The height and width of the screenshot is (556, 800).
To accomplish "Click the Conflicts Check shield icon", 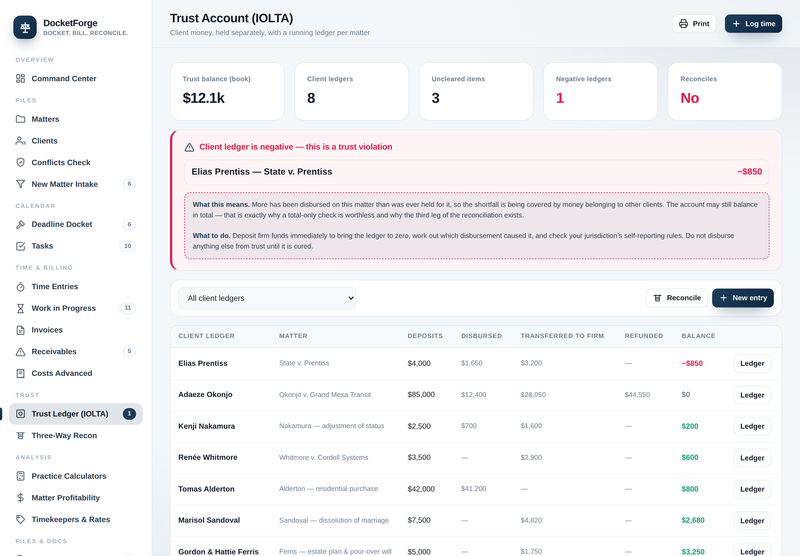I will point(20,162).
